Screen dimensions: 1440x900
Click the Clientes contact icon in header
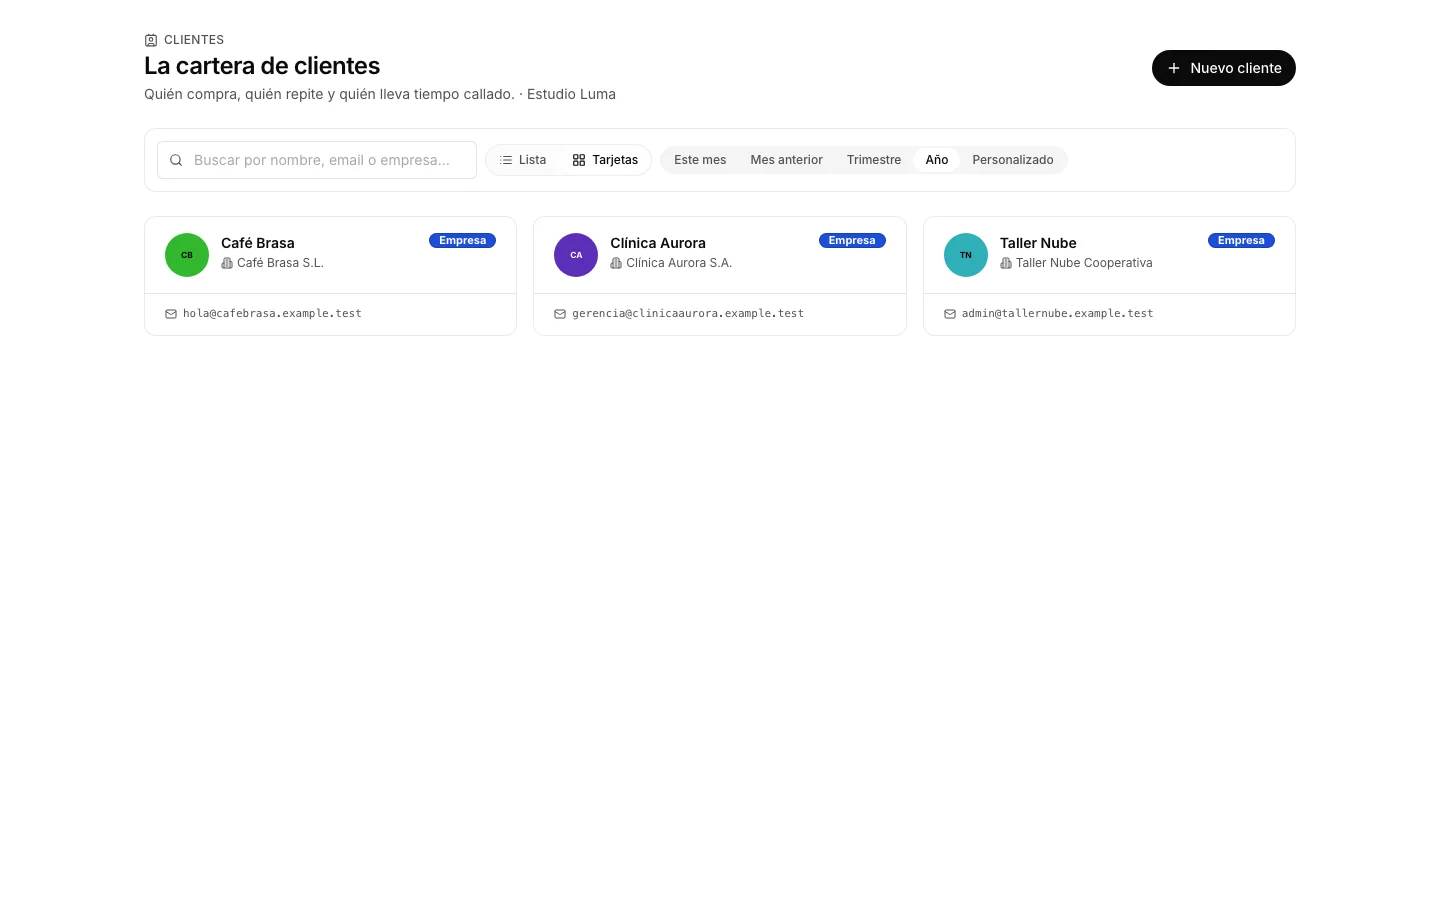tap(151, 40)
